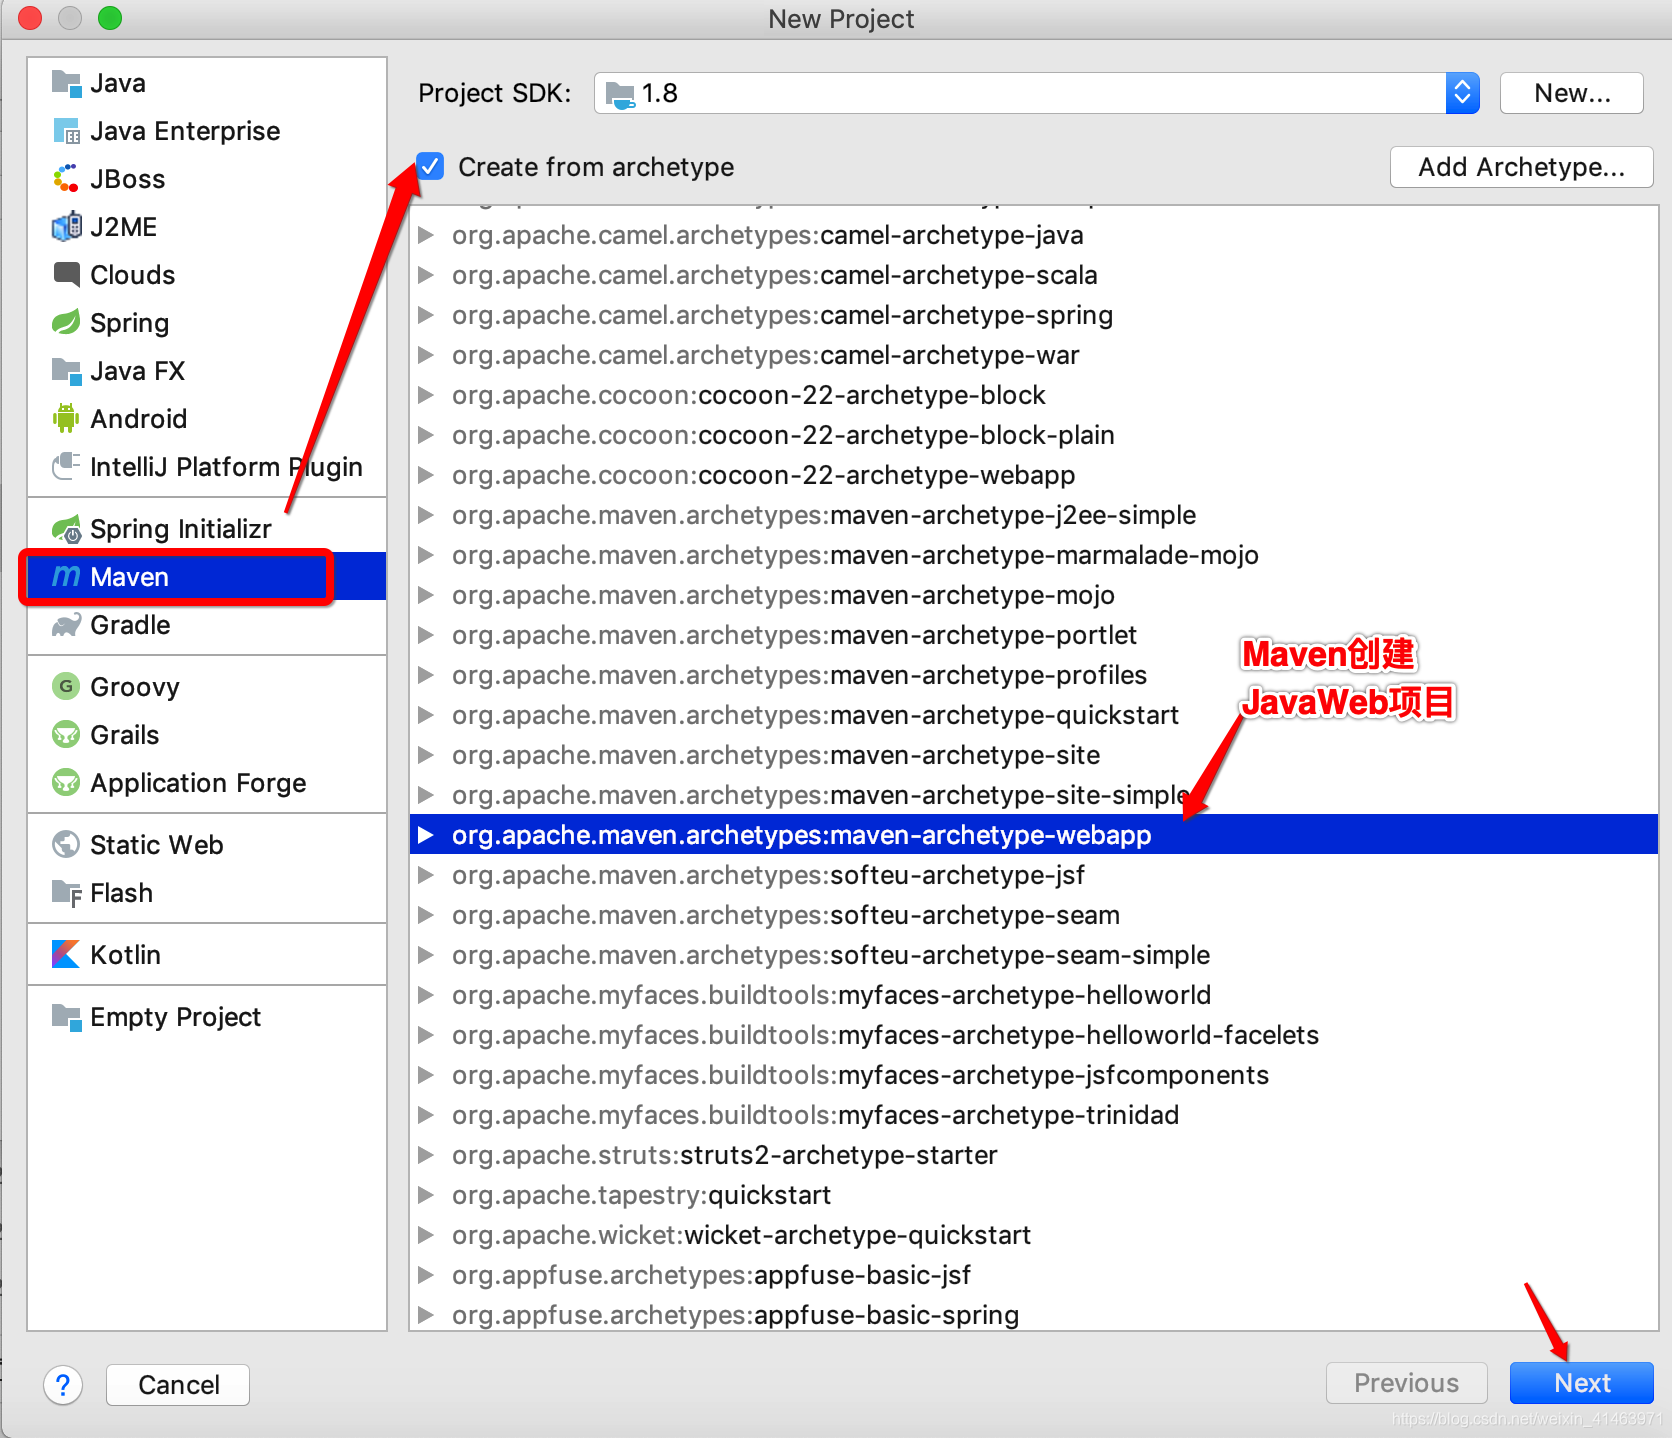This screenshot has height=1438, width=1672.
Task: Pick the JBoss icon in sidebar
Action: pos(66,179)
